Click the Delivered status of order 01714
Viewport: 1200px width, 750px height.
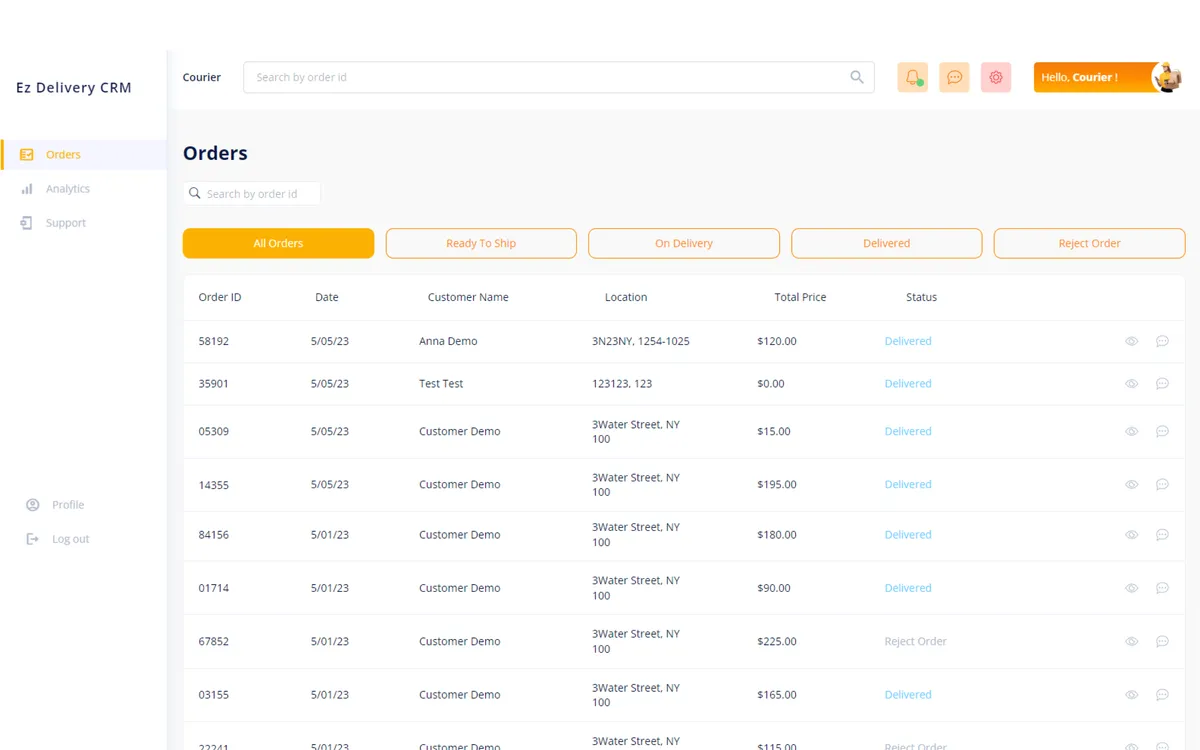(x=908, y=588)
